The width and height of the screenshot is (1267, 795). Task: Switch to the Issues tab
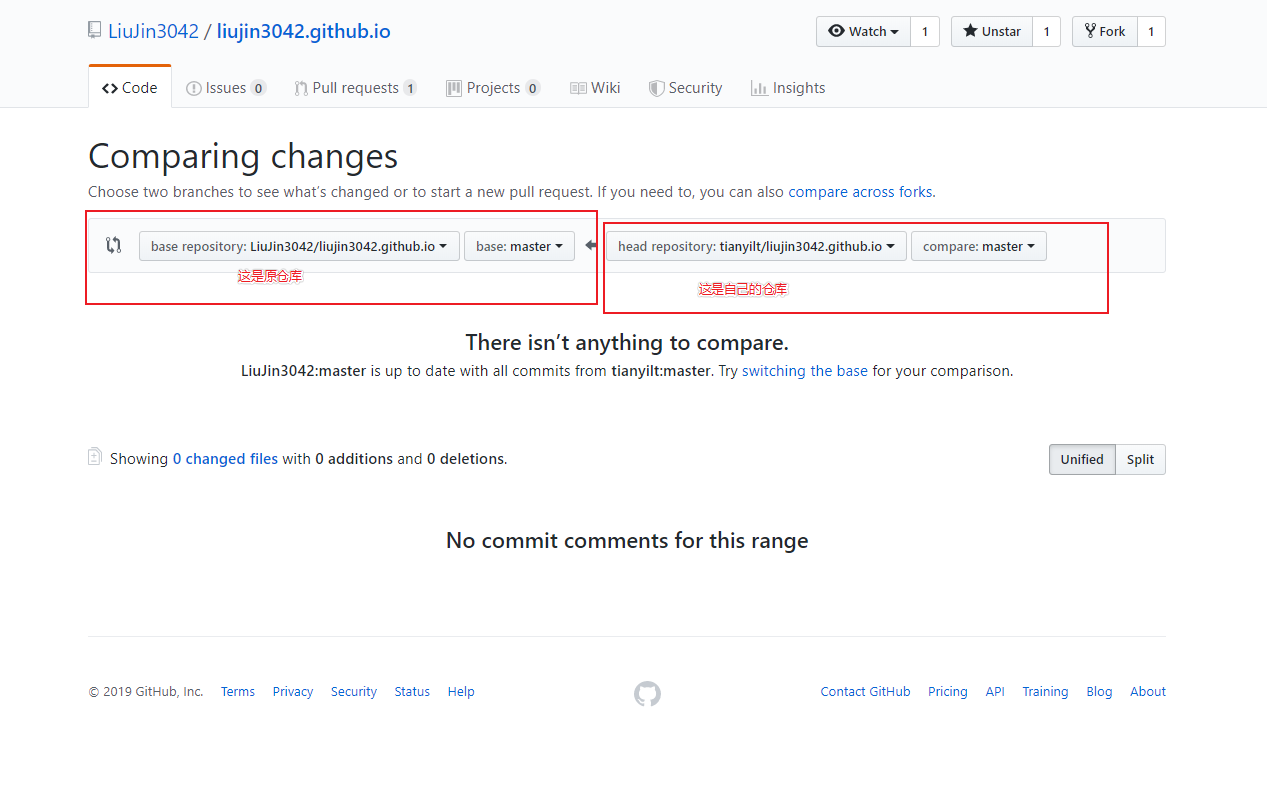pos(226,88)
